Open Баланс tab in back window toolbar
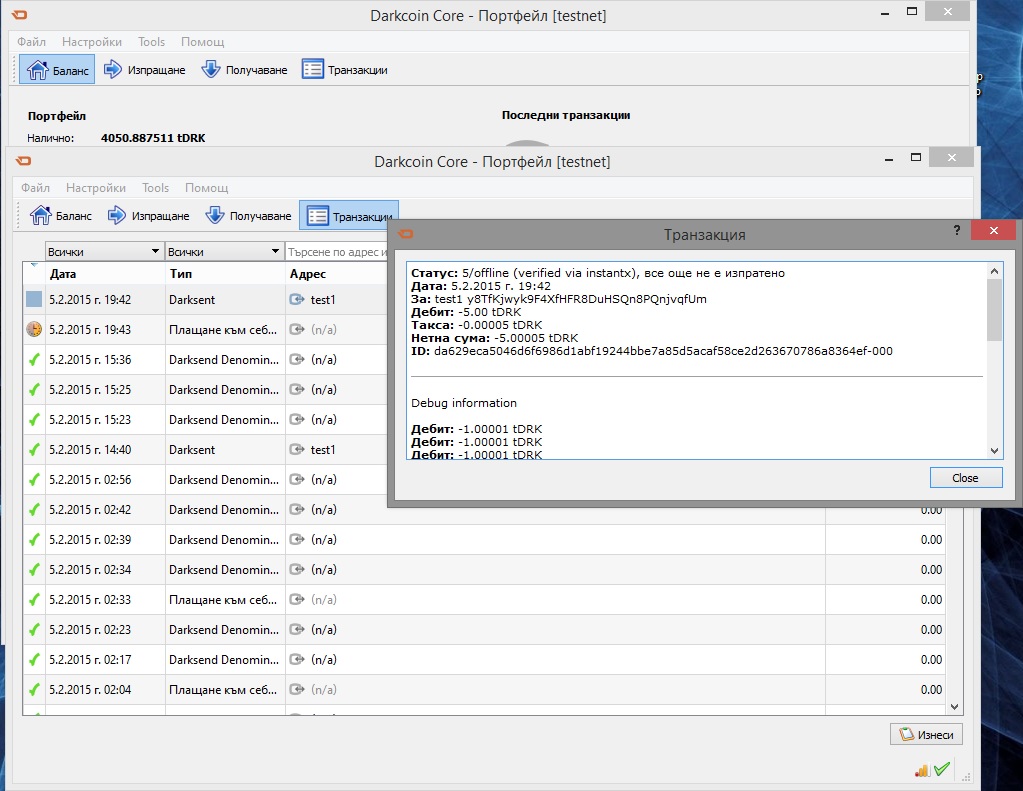Screen dimensions: 1023x791 [57, 70]
